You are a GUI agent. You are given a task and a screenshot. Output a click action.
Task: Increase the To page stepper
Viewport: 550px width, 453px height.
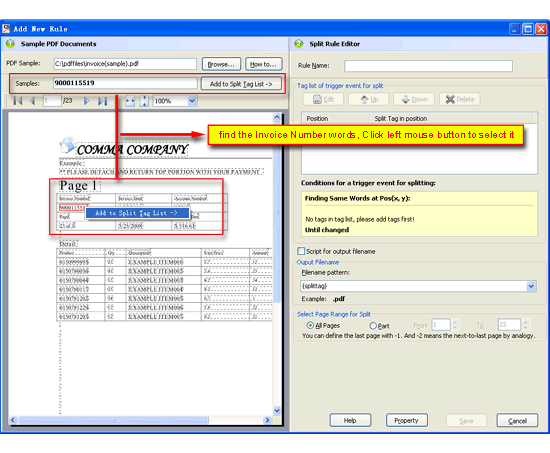pyautogui.click(x=525, y=322)
